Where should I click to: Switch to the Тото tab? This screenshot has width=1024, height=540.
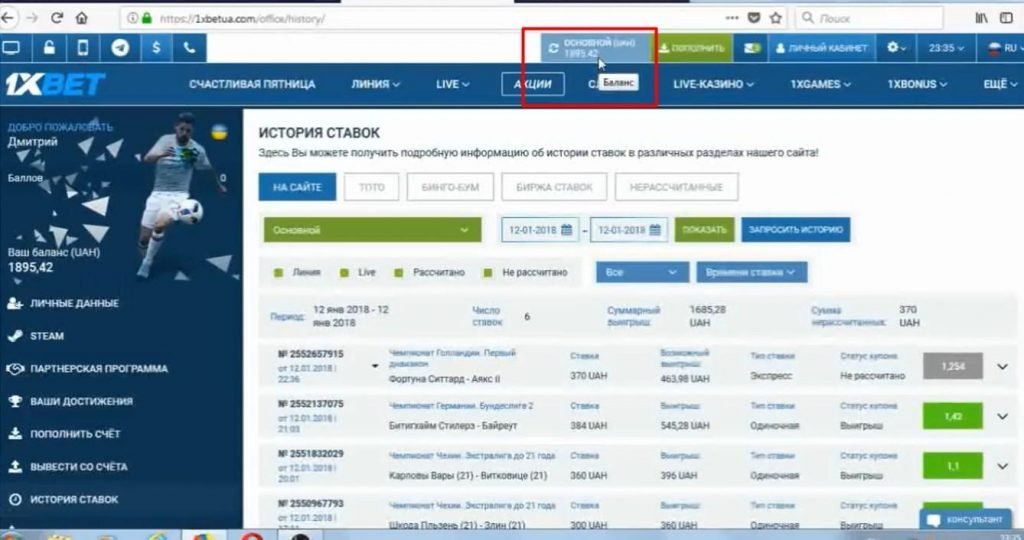coord(372,187)
